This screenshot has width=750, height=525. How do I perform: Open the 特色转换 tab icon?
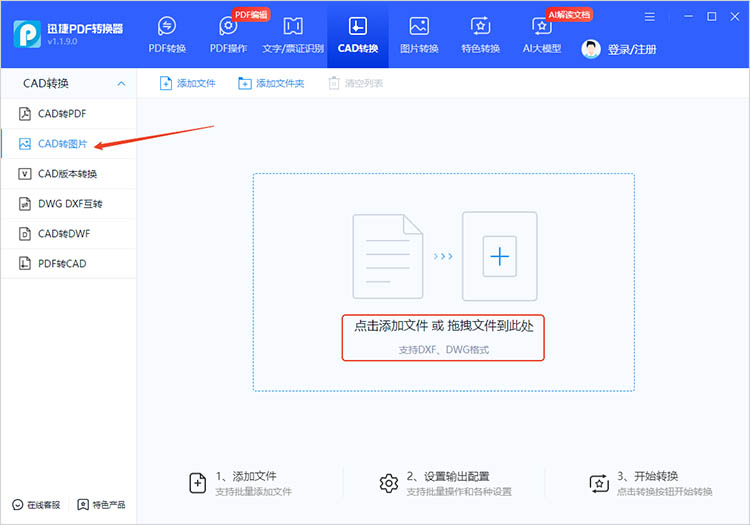pos(480,26)
